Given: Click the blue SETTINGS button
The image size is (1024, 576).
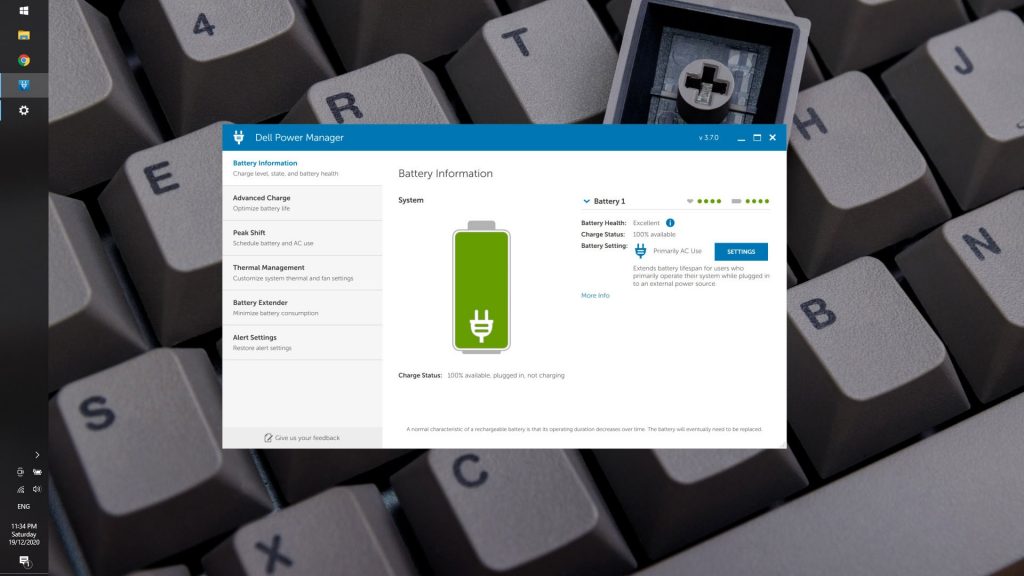Looking at the screenshot, I should (741, 251).
